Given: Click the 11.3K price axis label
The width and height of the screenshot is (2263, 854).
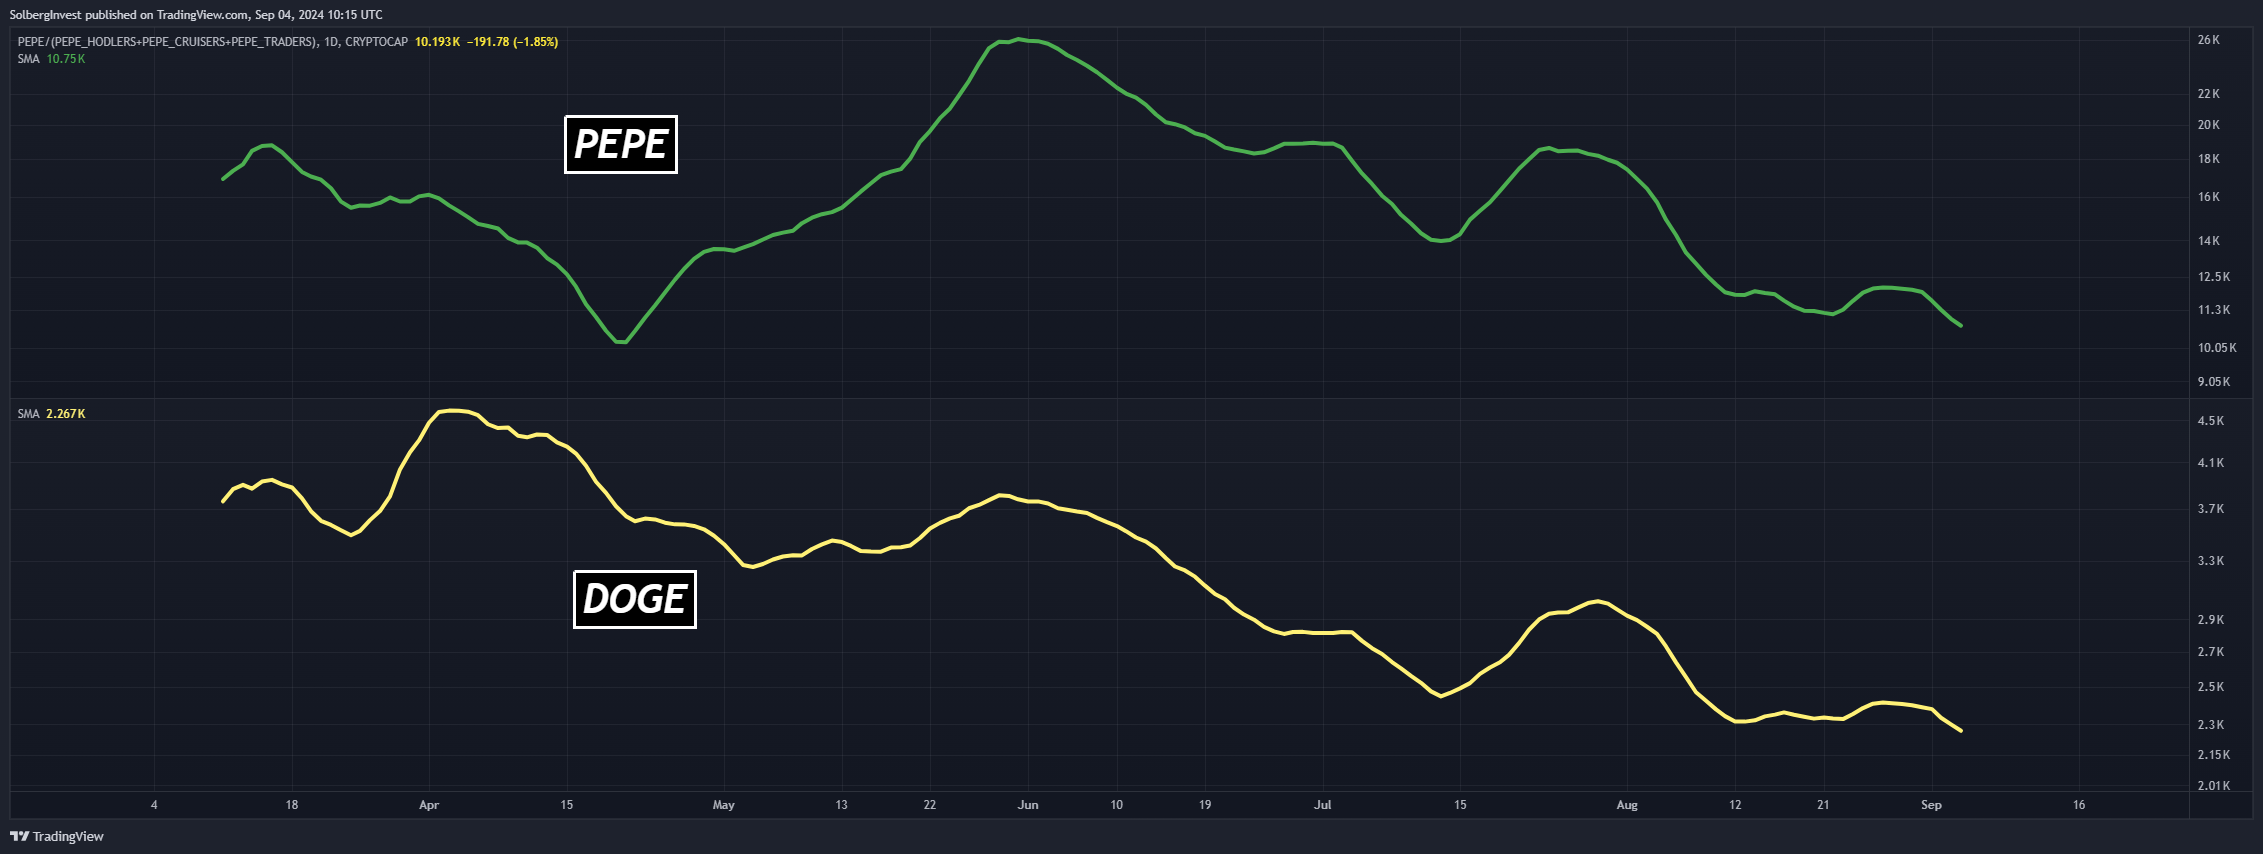Looking at the screenshot, I should pyautogui.click(x=2214, y=310).
